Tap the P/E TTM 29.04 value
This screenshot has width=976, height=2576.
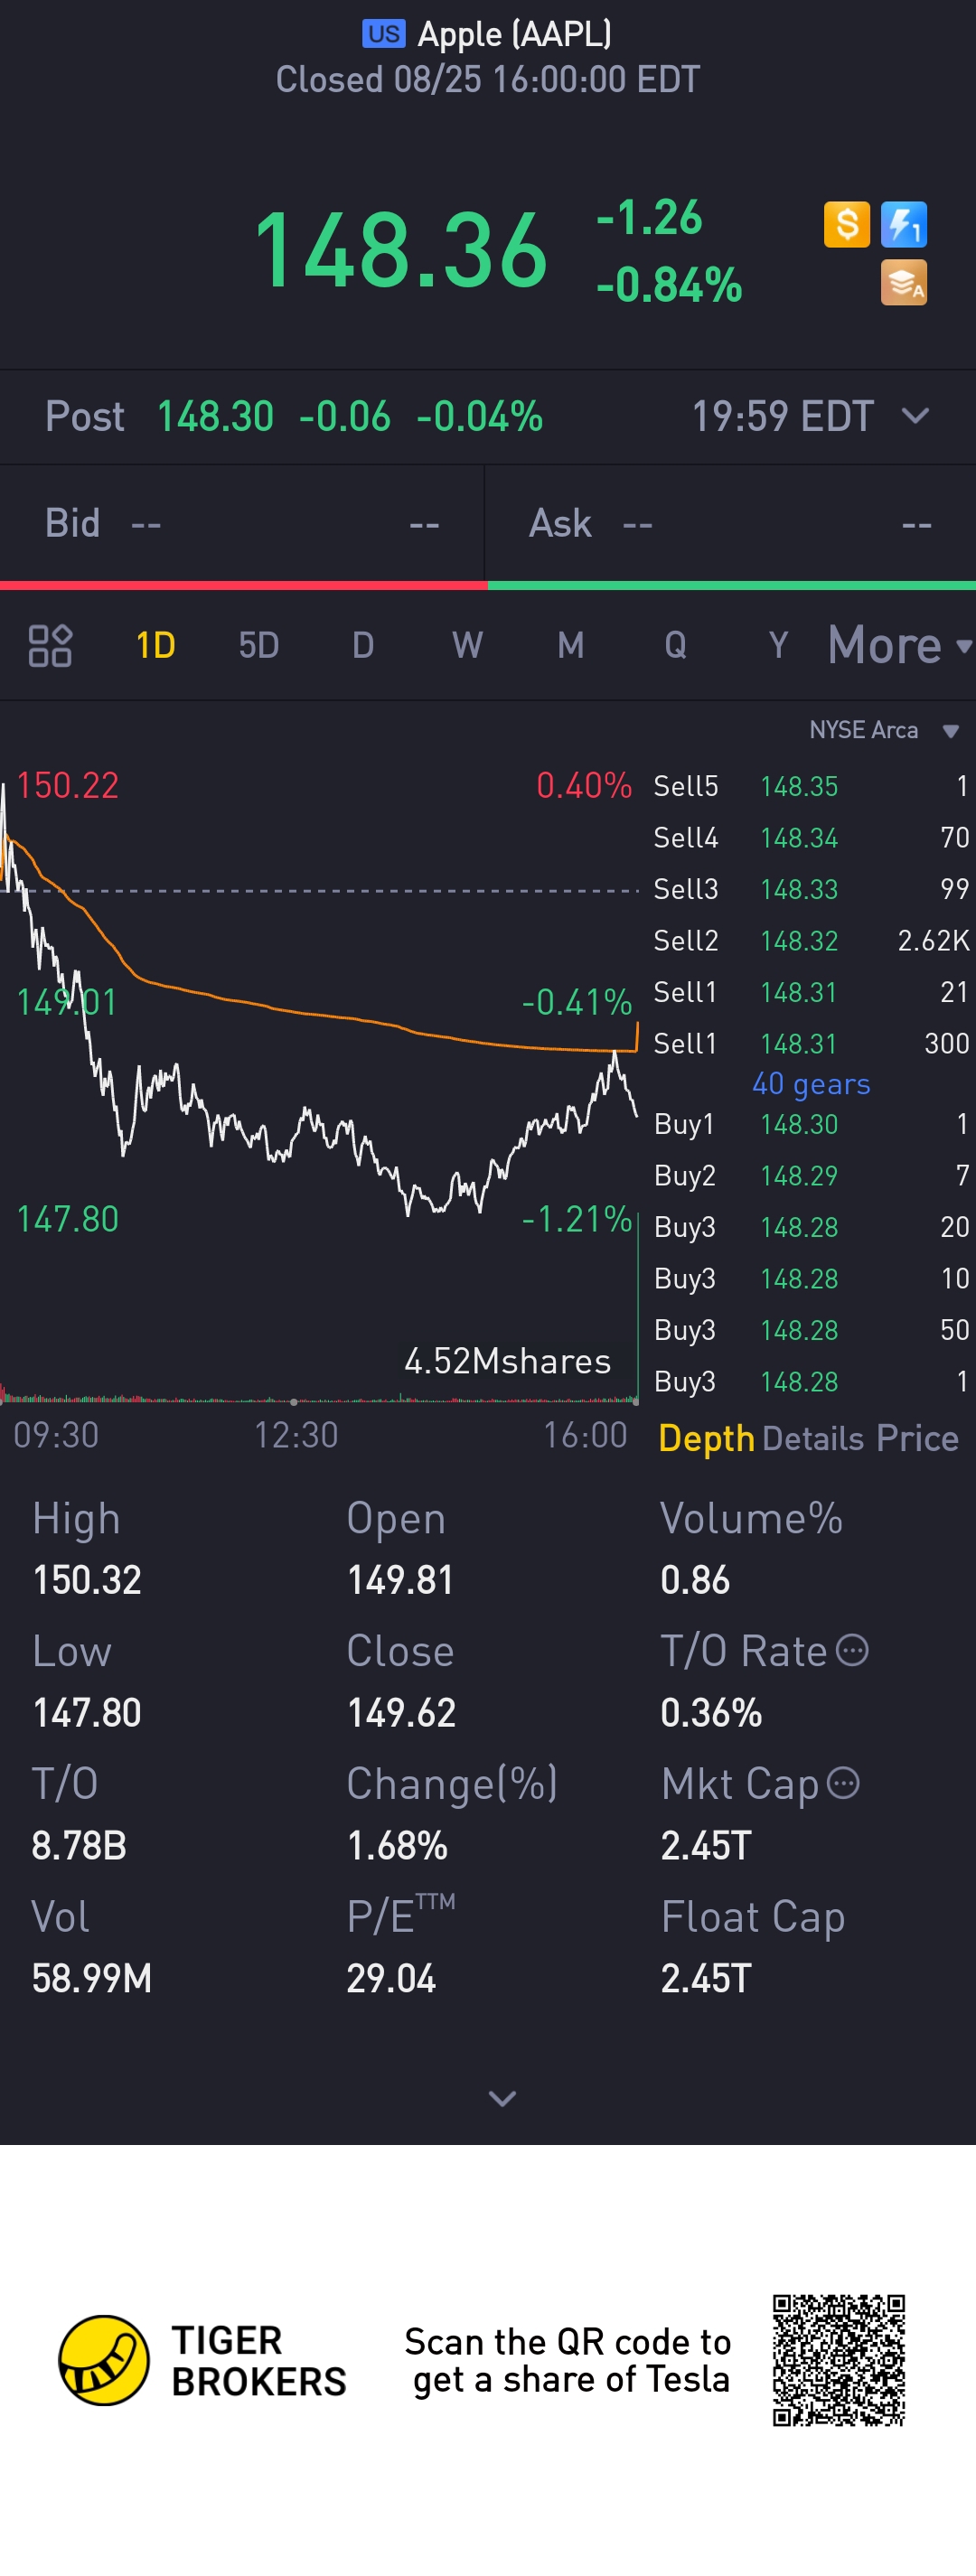point(391,1978)
